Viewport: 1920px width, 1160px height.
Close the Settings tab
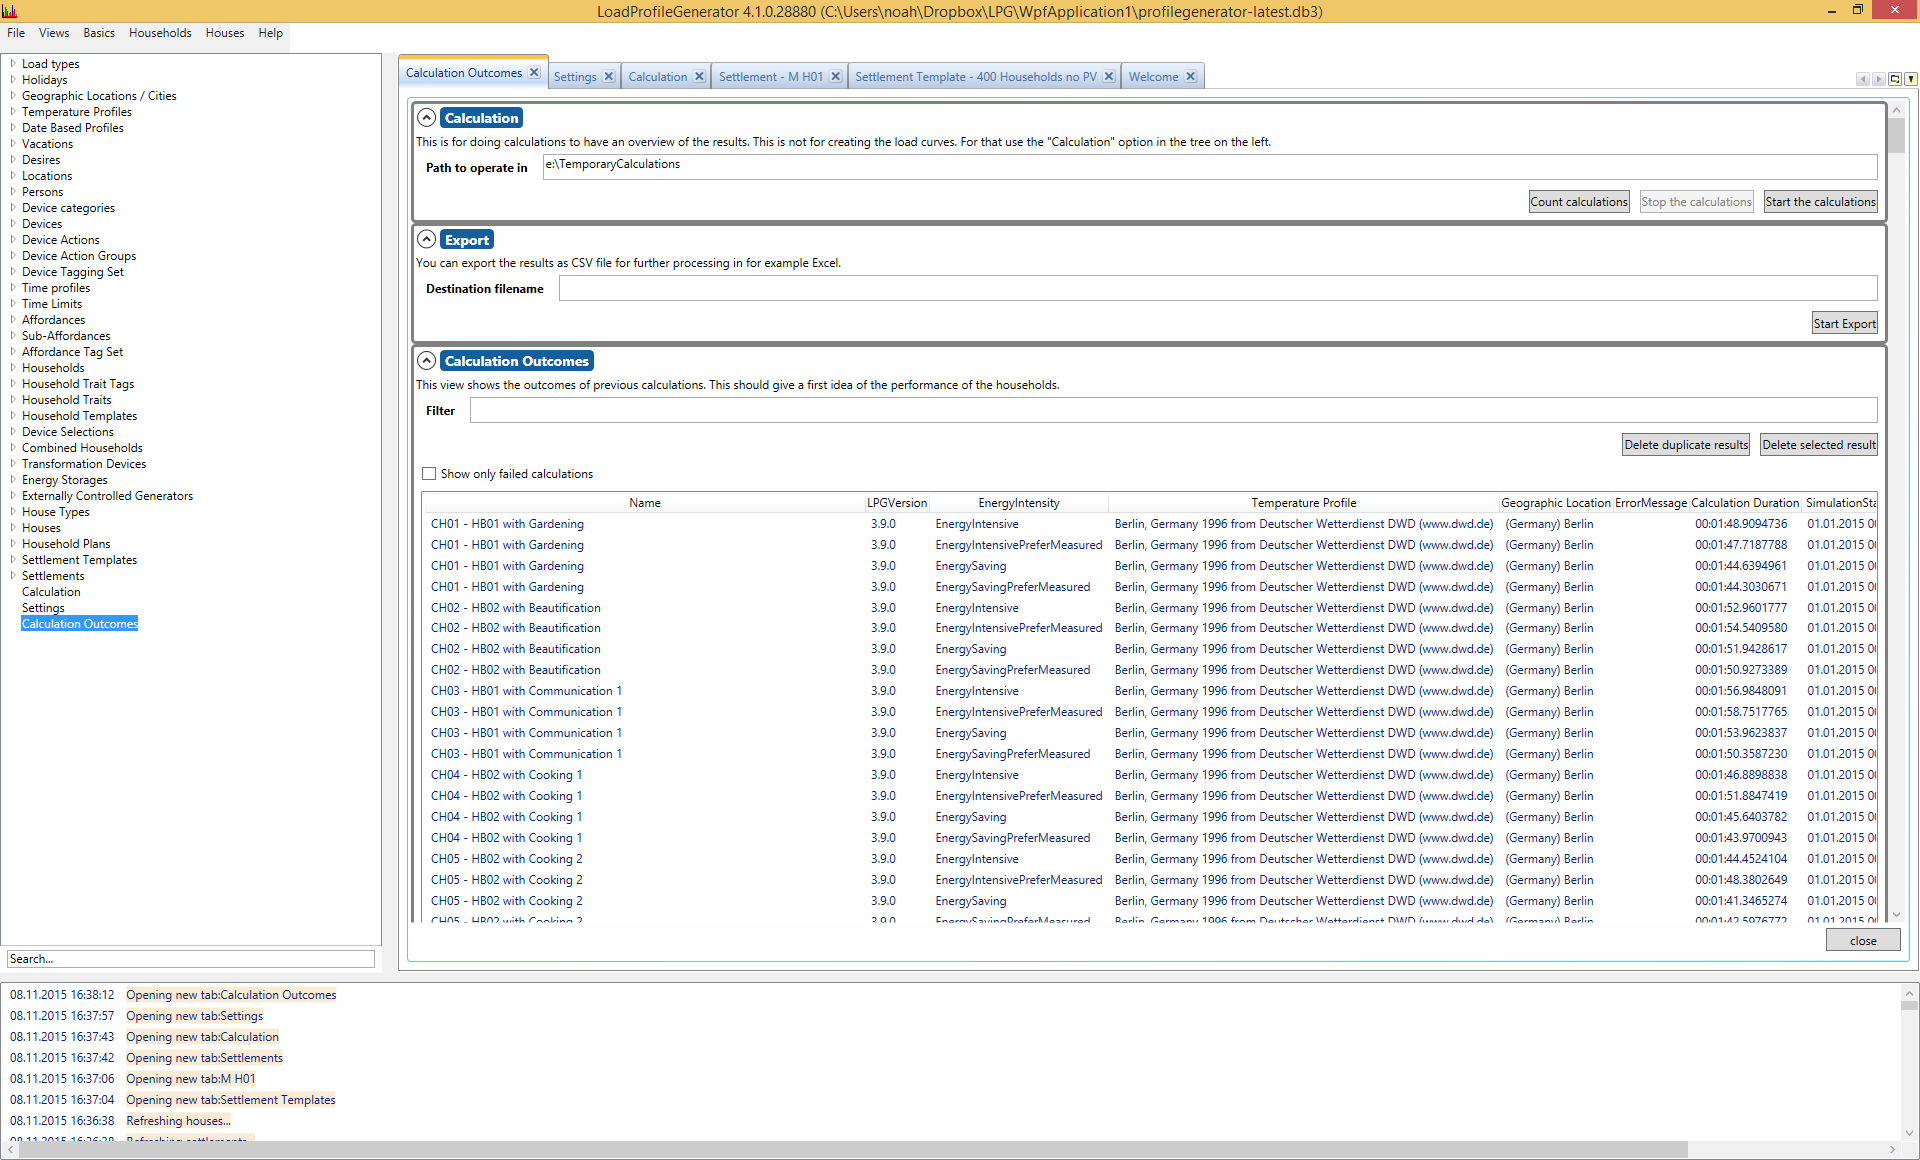pyautogui.click(x=608, y=77)
